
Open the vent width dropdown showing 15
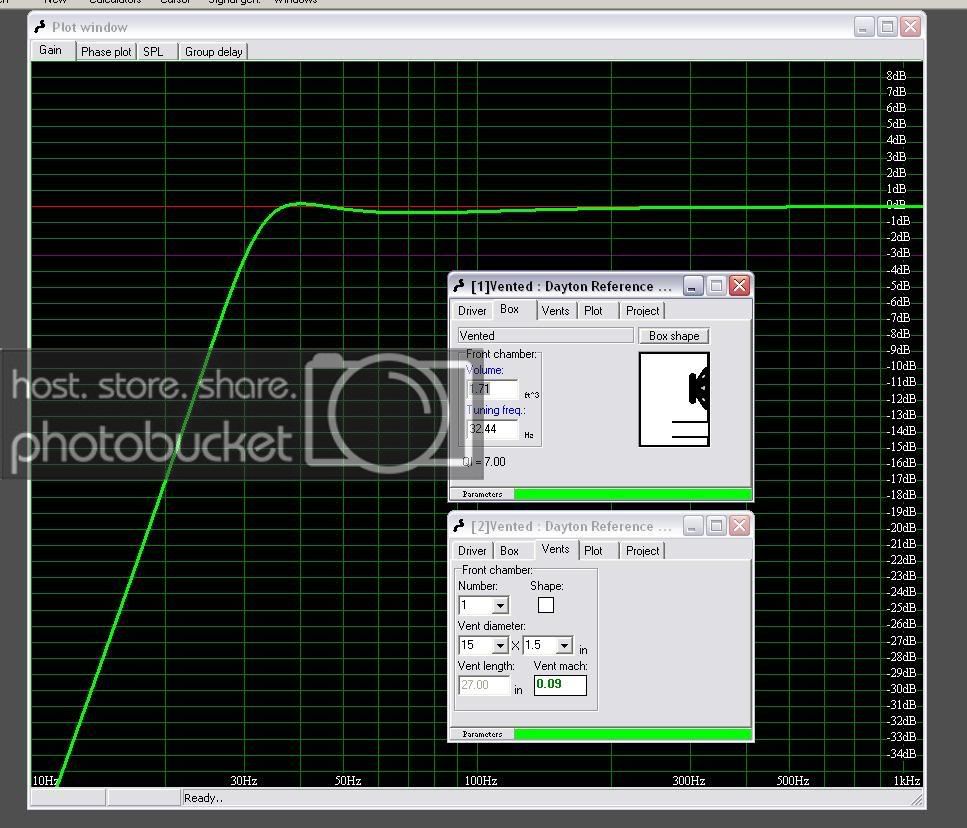(x=501, y=646)
